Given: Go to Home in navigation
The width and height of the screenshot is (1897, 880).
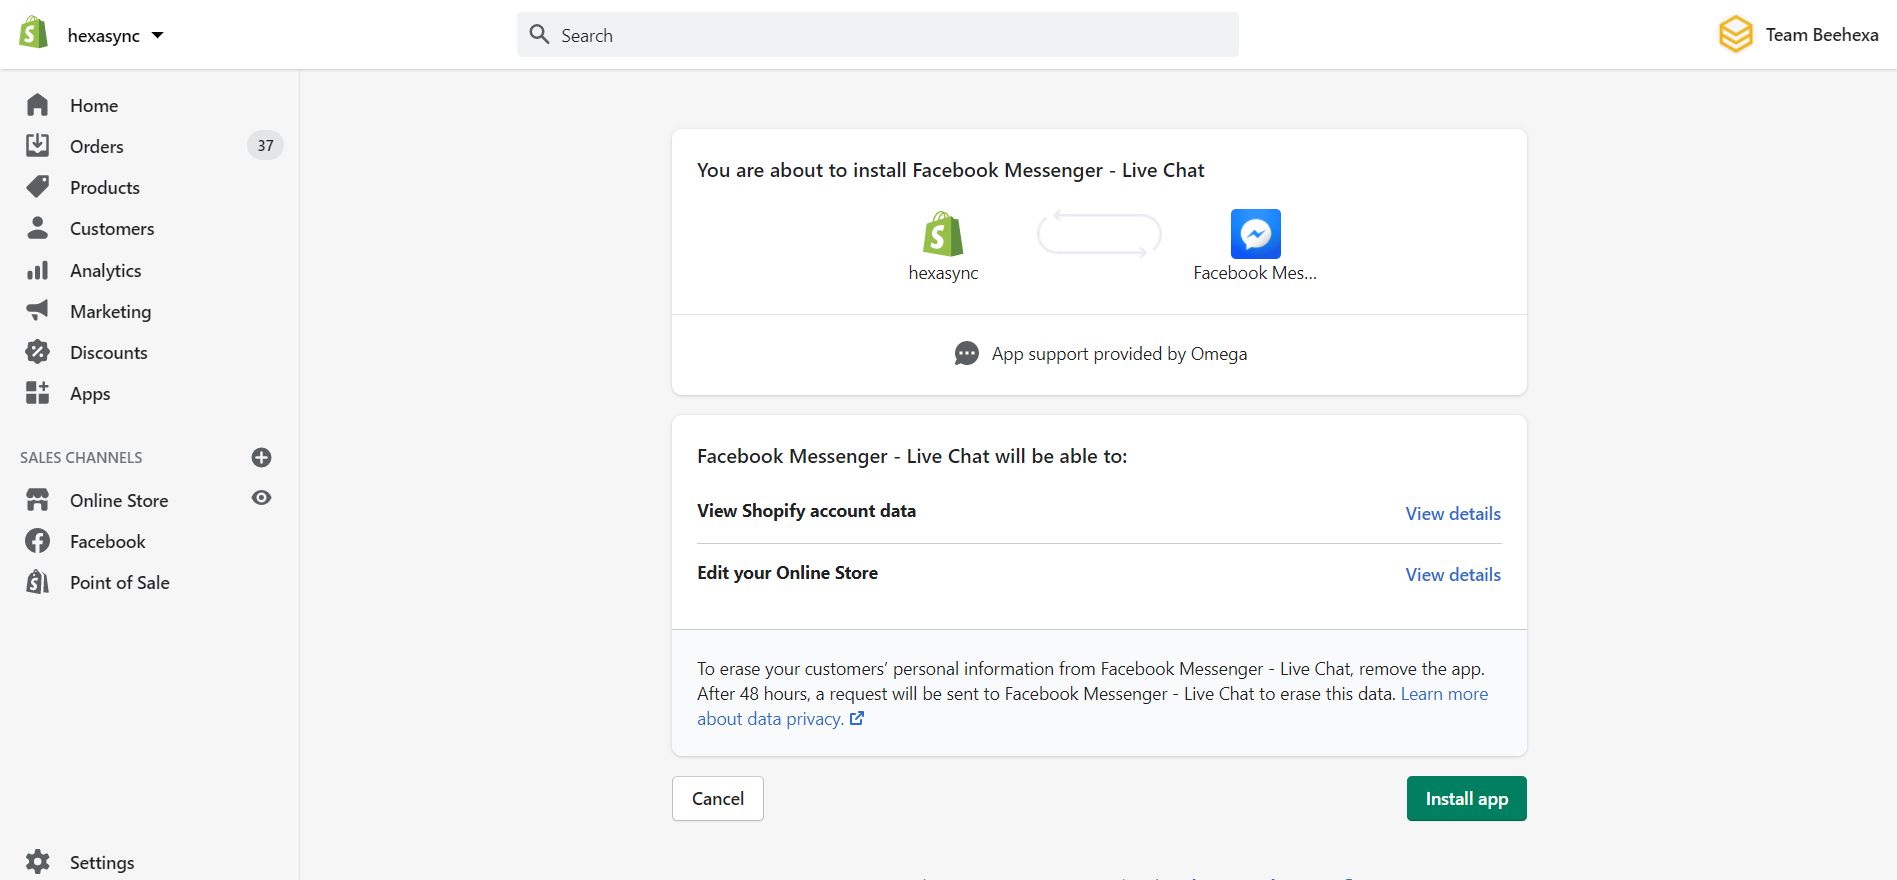Looking at the screenshot, I should coord(94,105).
